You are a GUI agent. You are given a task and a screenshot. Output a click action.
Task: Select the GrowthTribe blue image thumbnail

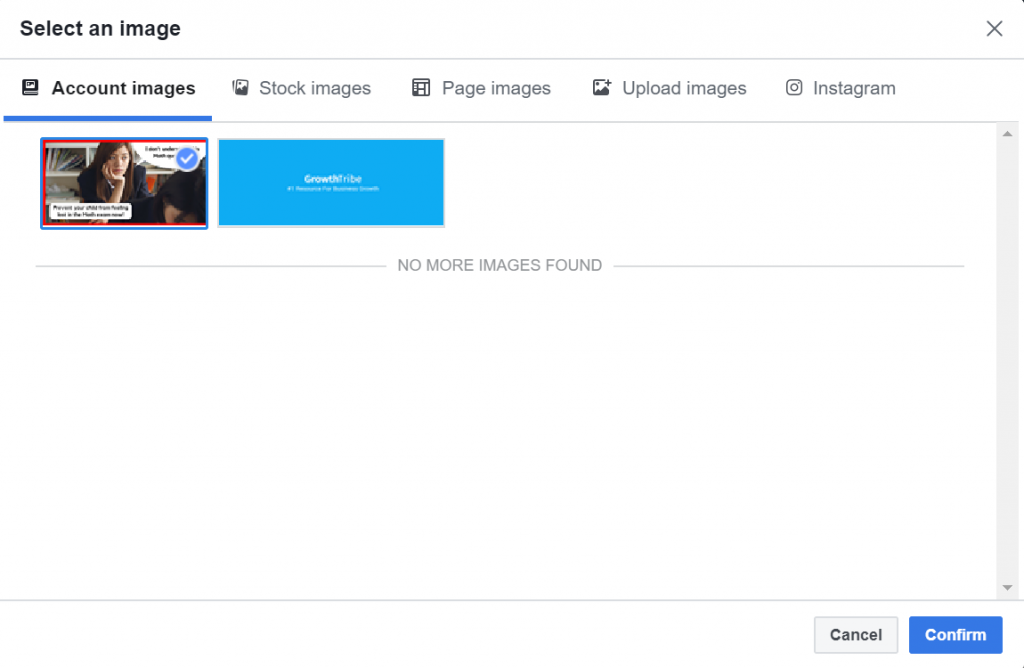pos(331,183)
